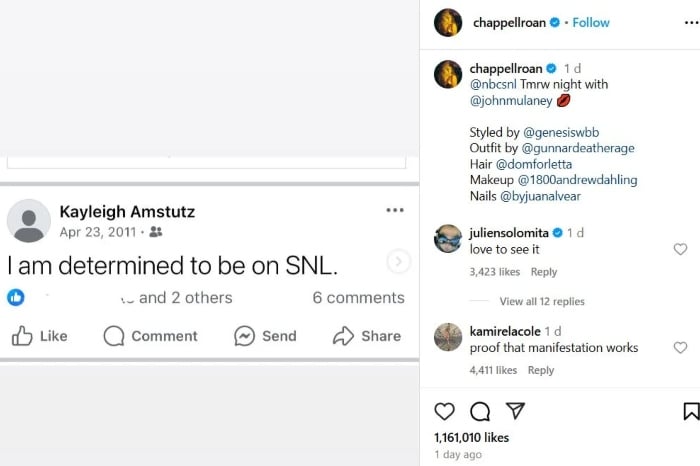700x466 pixels.
Task: Open Instagram post more options menu
Action: pos(690,22)
